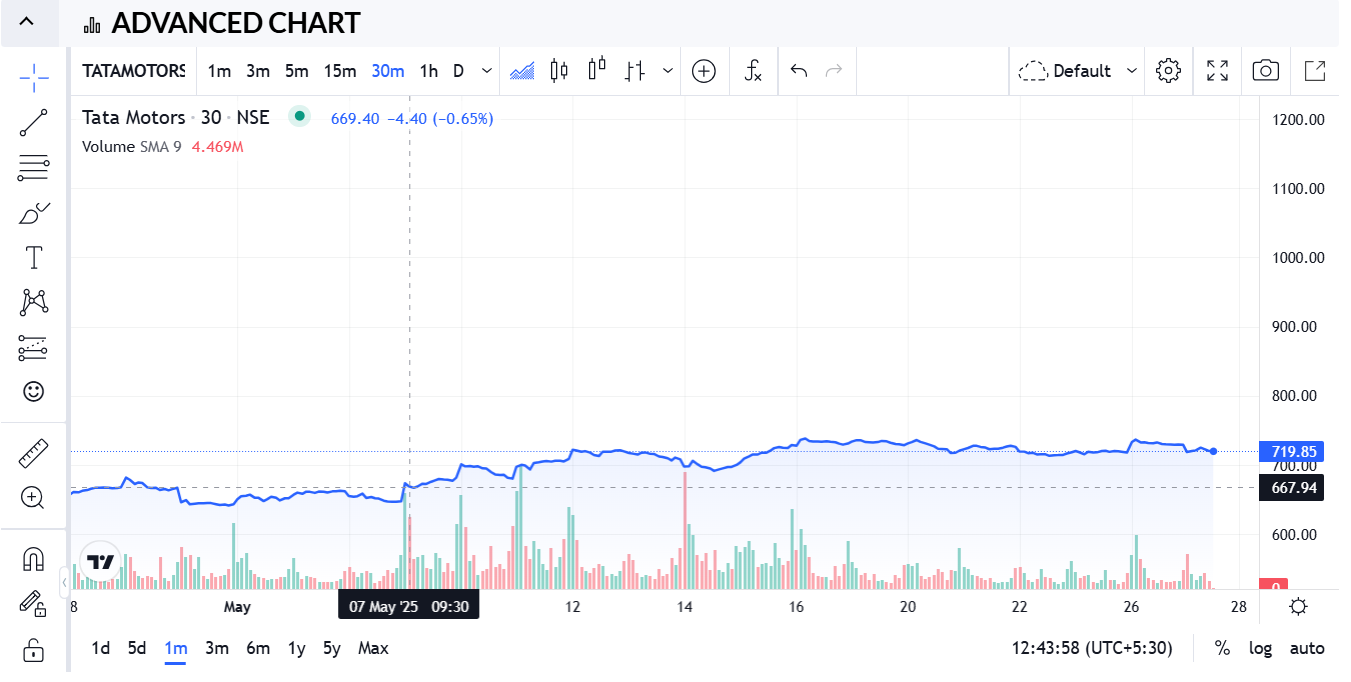Screen dimensions: 1351x682
Task: Open the emoji icons tool
Action: (33, 391)
